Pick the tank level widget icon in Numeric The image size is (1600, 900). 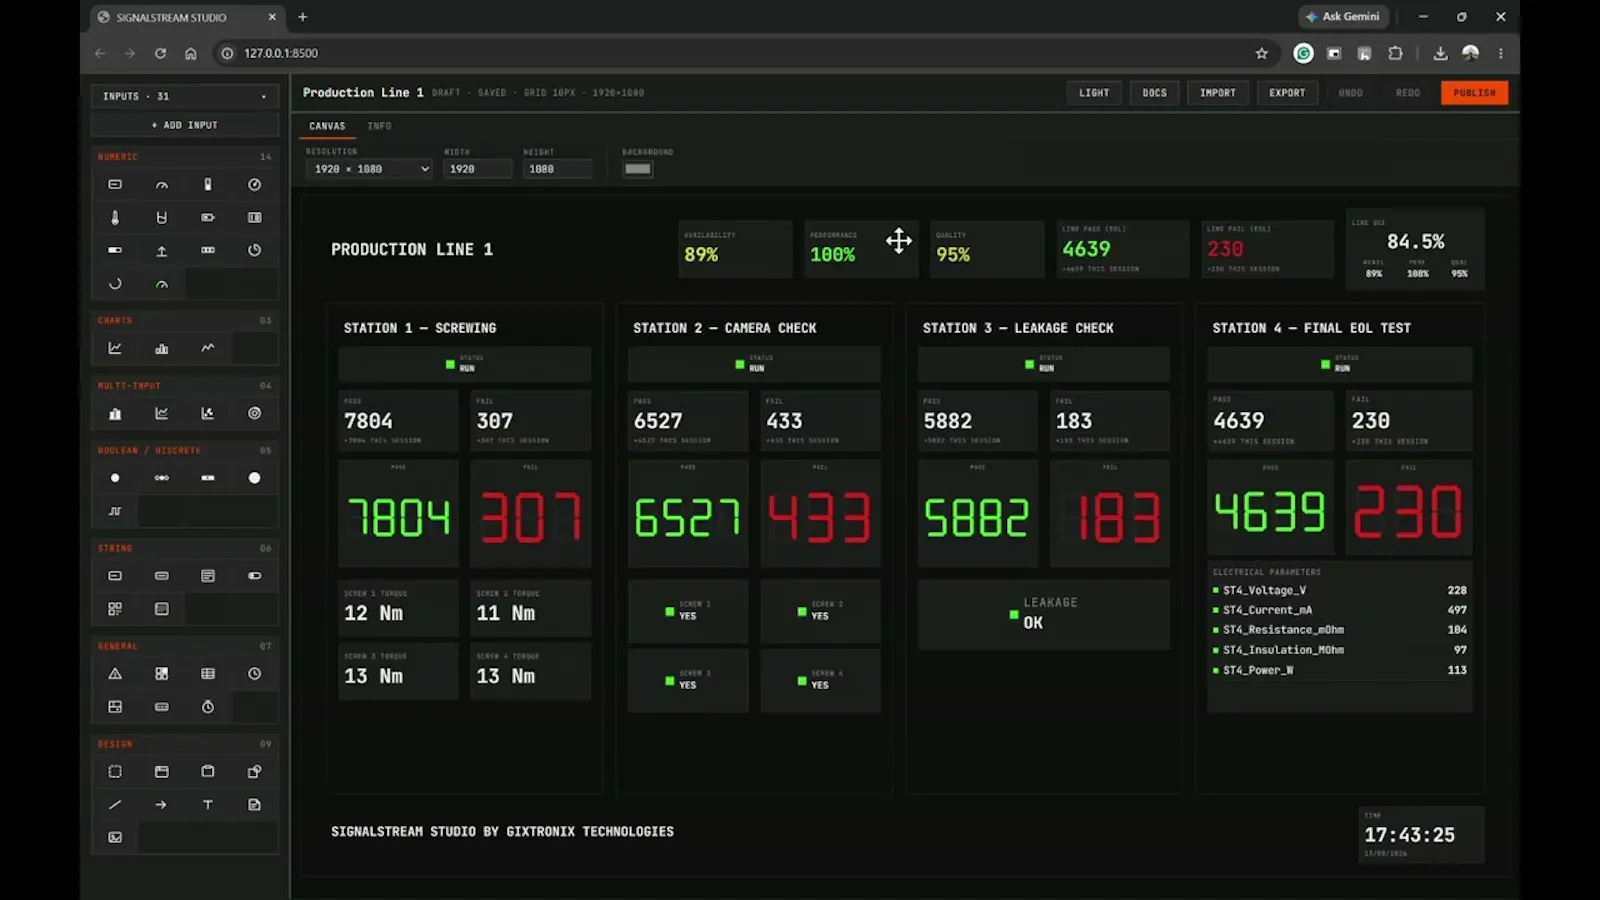(x=161, y=217)
